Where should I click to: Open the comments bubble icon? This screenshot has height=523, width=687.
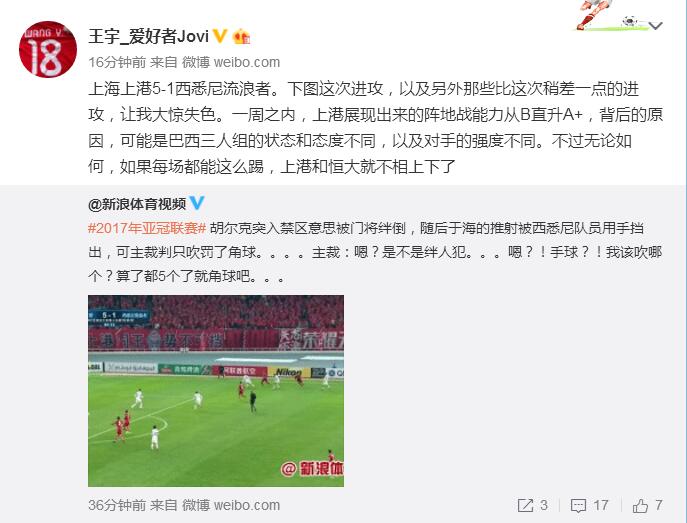click(578, 506)
